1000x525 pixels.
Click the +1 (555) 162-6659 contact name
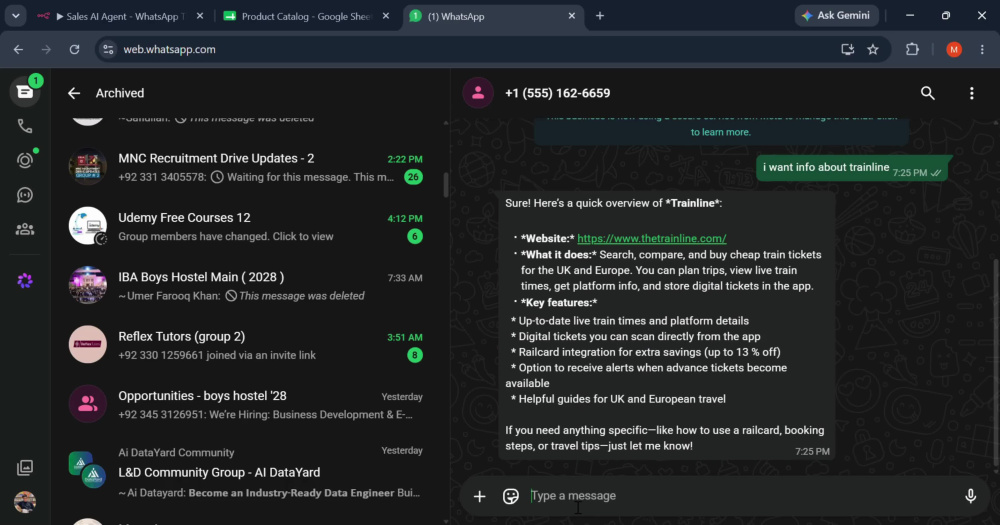click(557, 93)
